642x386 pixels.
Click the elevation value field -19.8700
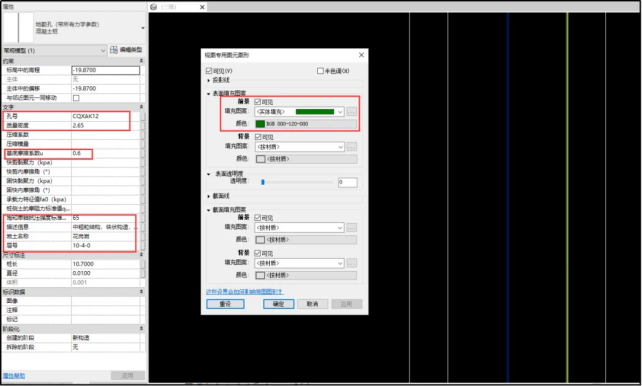[106, 70]
